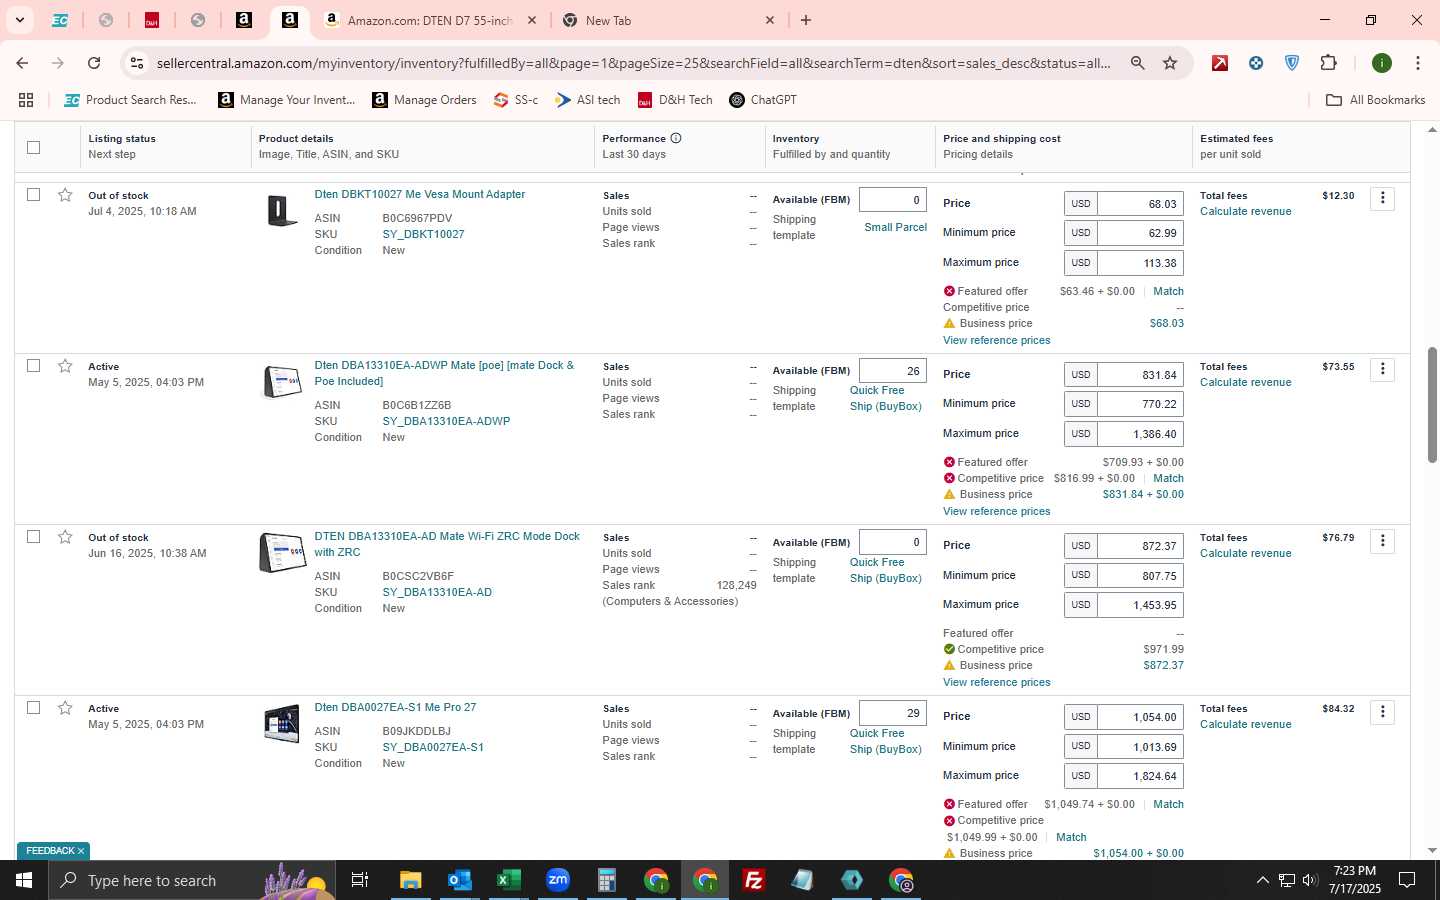The width and height of the screenshot is (1440, 900).
Task: Reload the current page
Action: [x=94, y=63]
